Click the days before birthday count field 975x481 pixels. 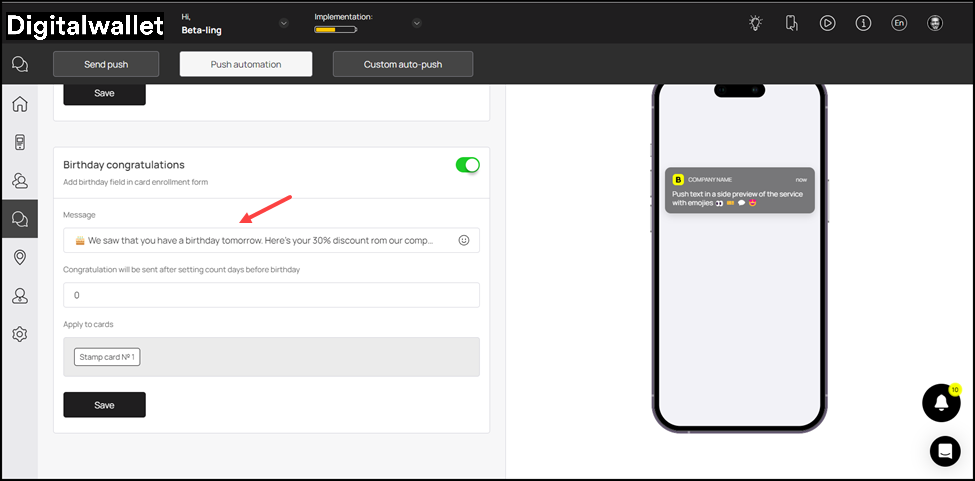pos(271,295)
